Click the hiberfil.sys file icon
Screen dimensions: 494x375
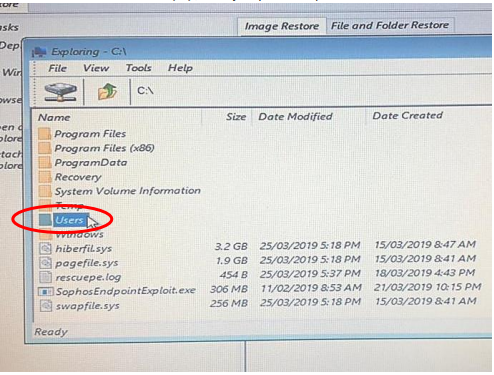pos(46,248)
